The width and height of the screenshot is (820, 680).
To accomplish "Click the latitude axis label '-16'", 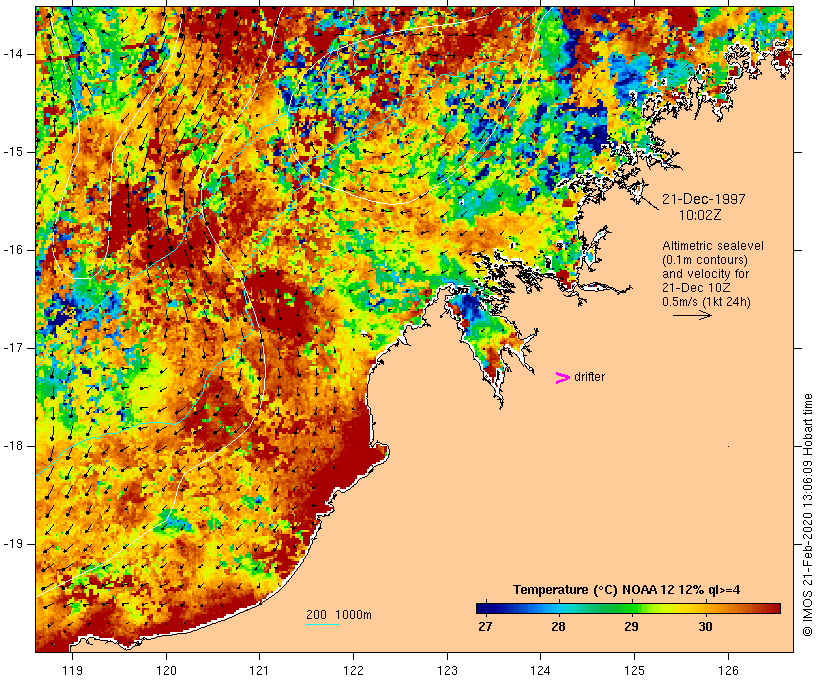I will (12, 250).
